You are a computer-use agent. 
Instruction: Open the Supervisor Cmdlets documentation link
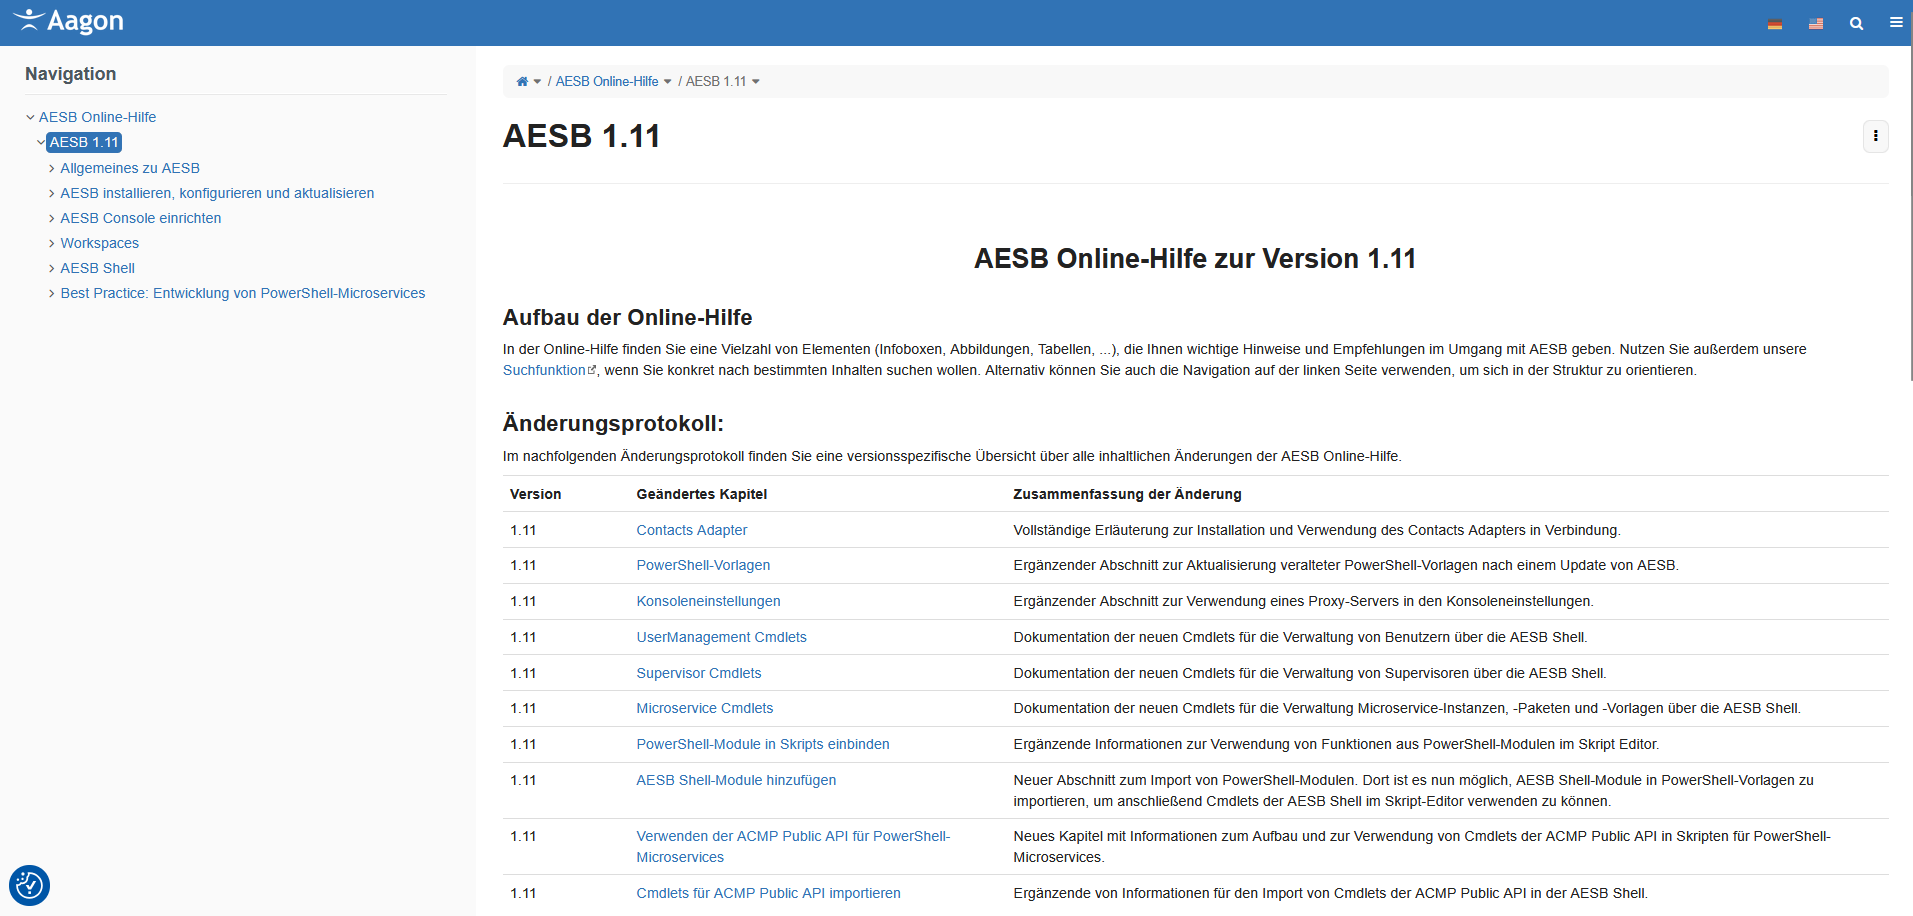click(x=698, y=673)
